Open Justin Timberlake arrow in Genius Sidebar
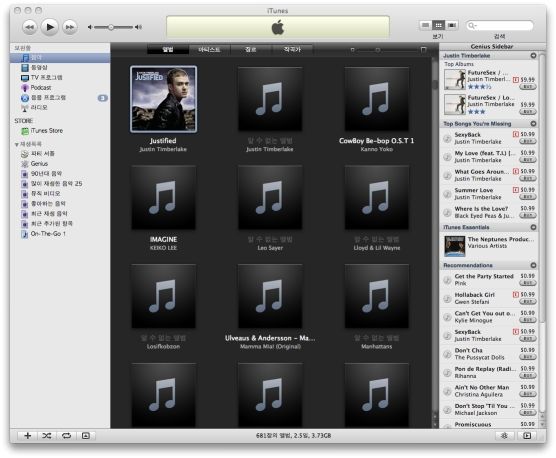The height and width of the screenshot is (458, 556). coord(533,56)
